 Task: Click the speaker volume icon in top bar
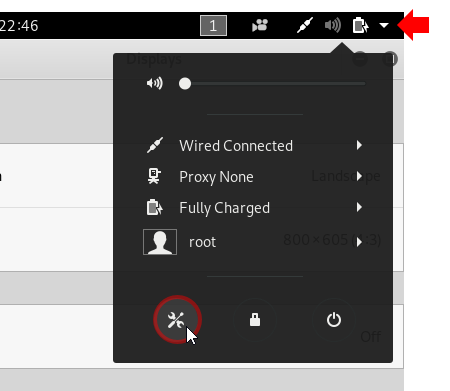[x=333, y=25]
